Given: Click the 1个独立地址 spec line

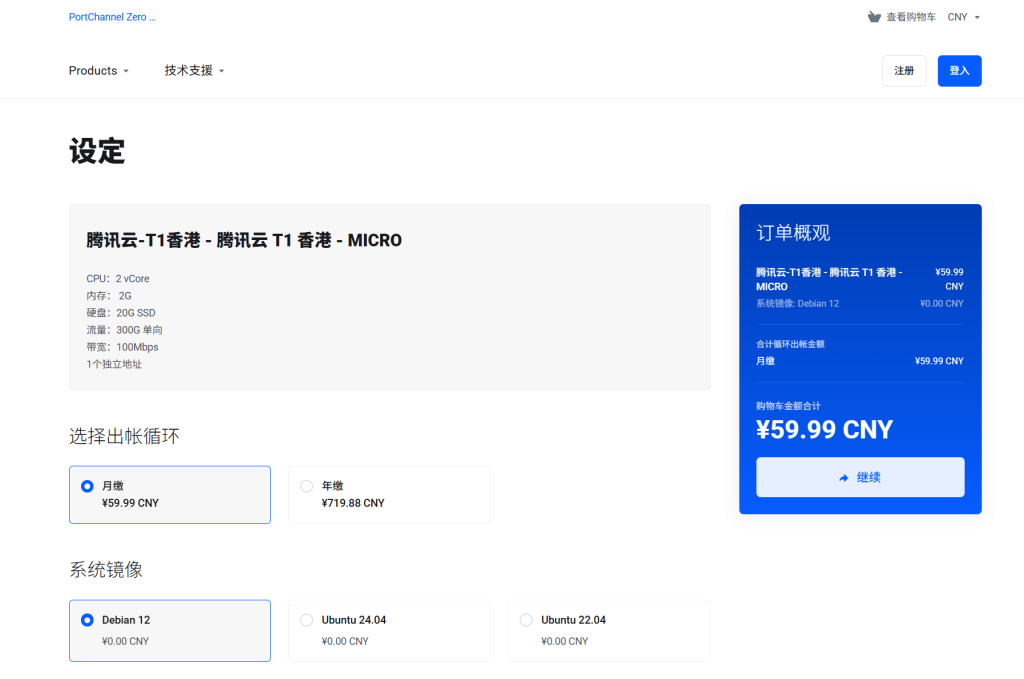Looking at the screenshot, I should click(x=114, y=364).
